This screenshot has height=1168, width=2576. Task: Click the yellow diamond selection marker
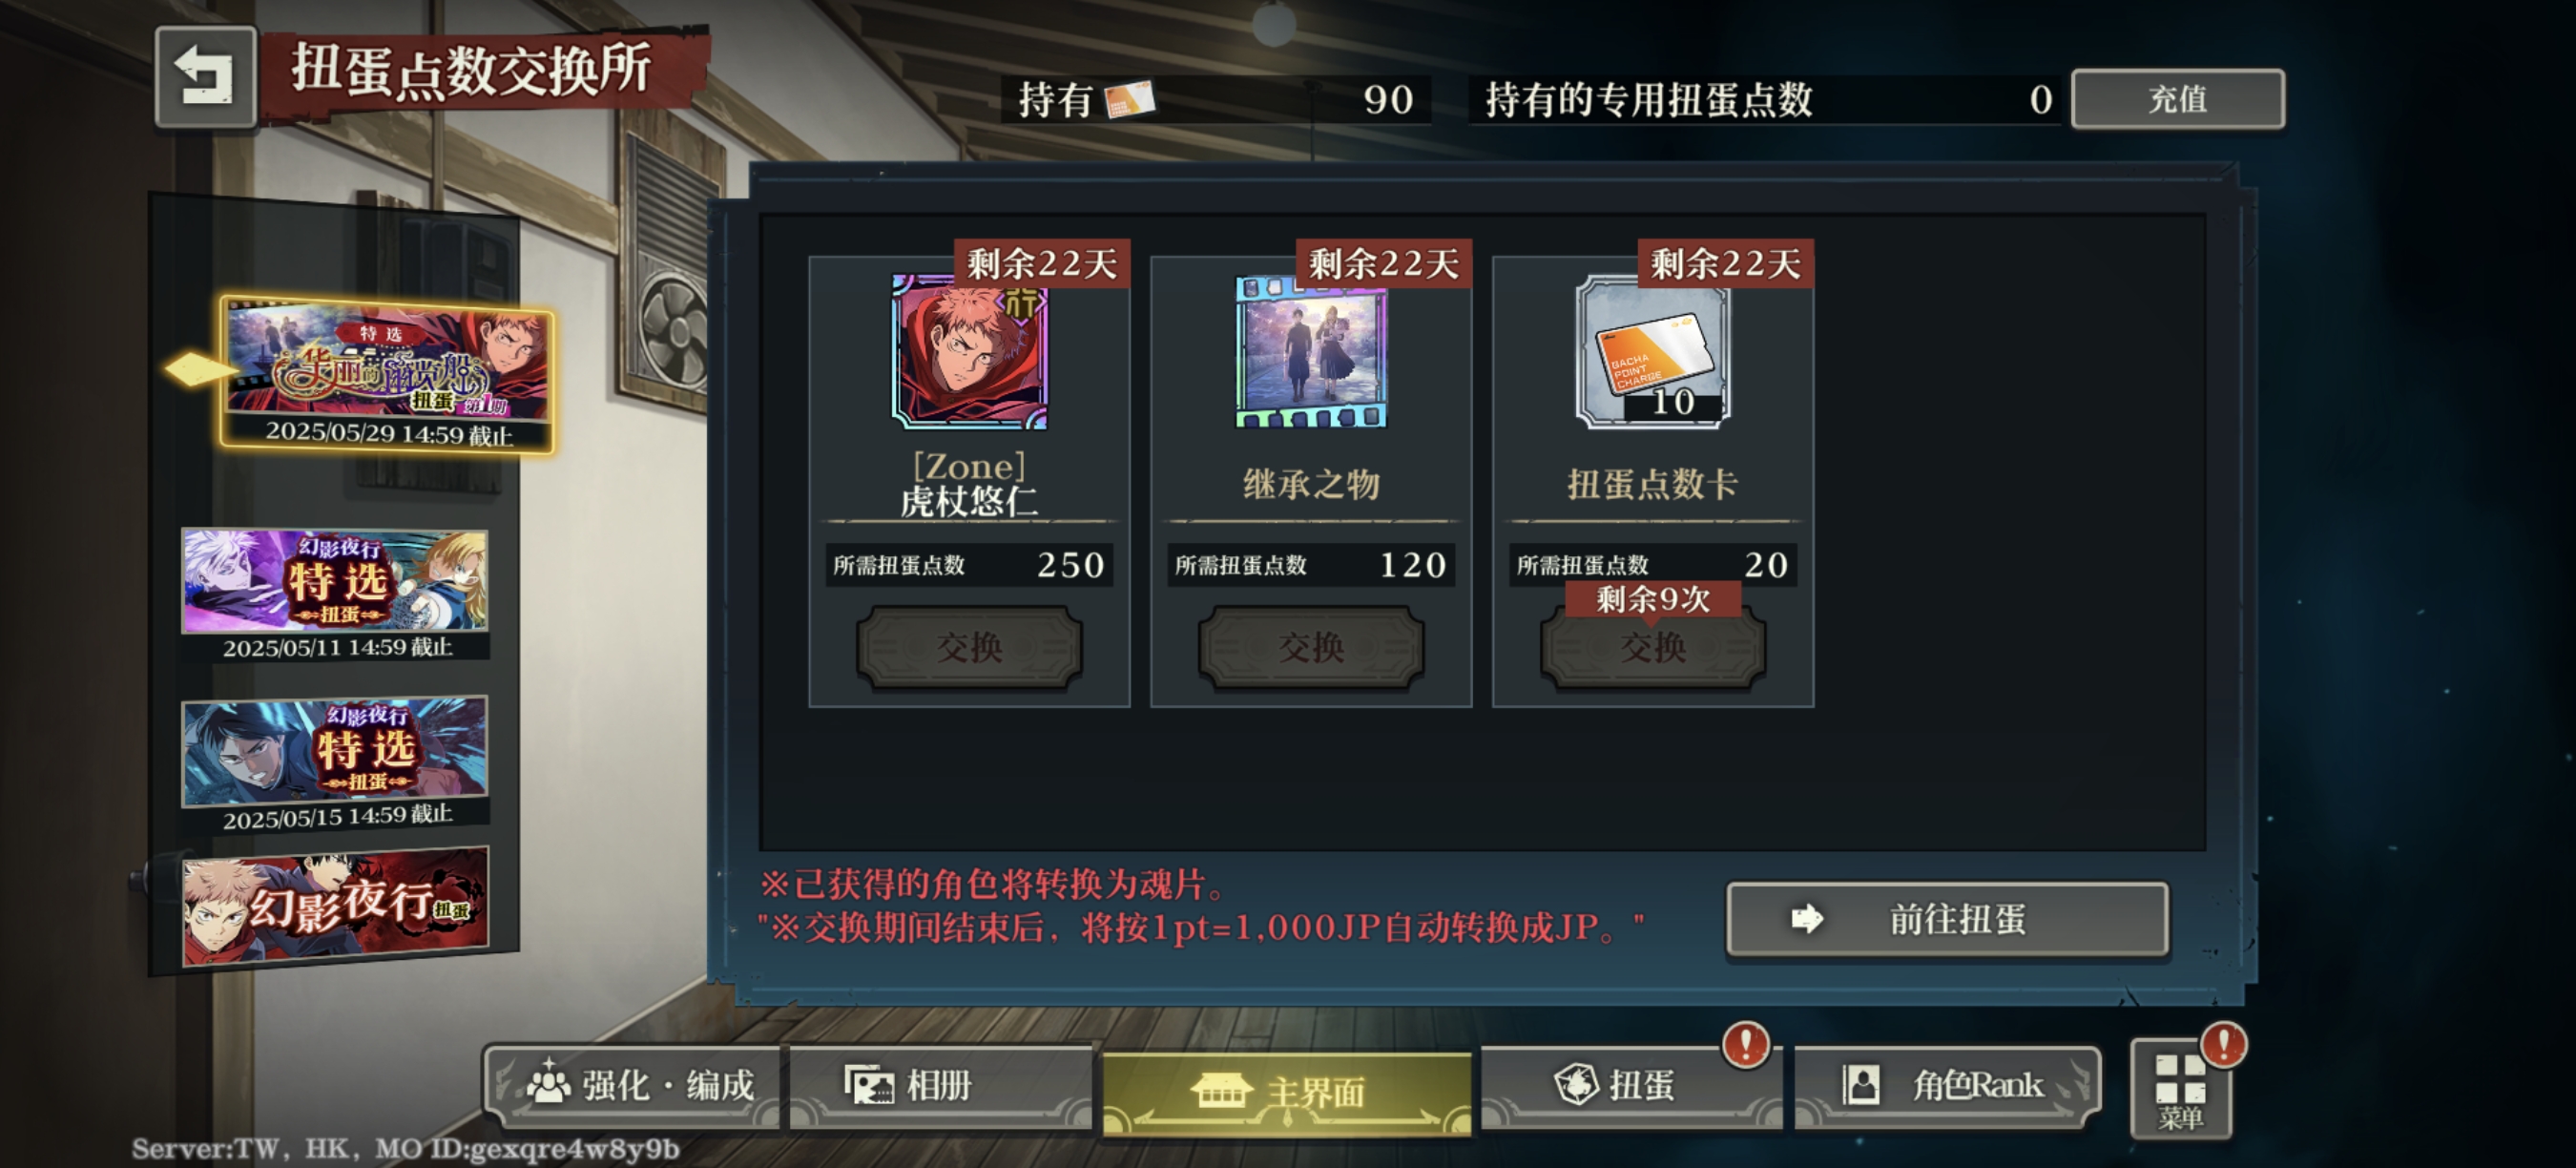click(x=201, y=369)
